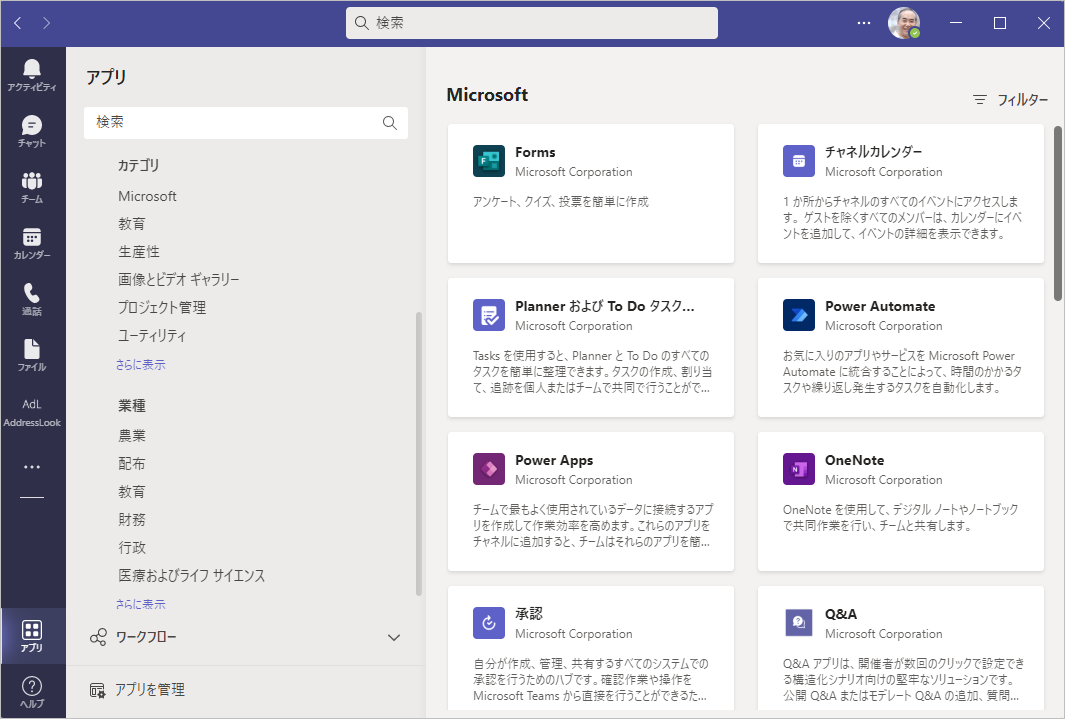Click the apps 検索 input field
Viewport: 1065px width, 719px height.
point(235,122)
